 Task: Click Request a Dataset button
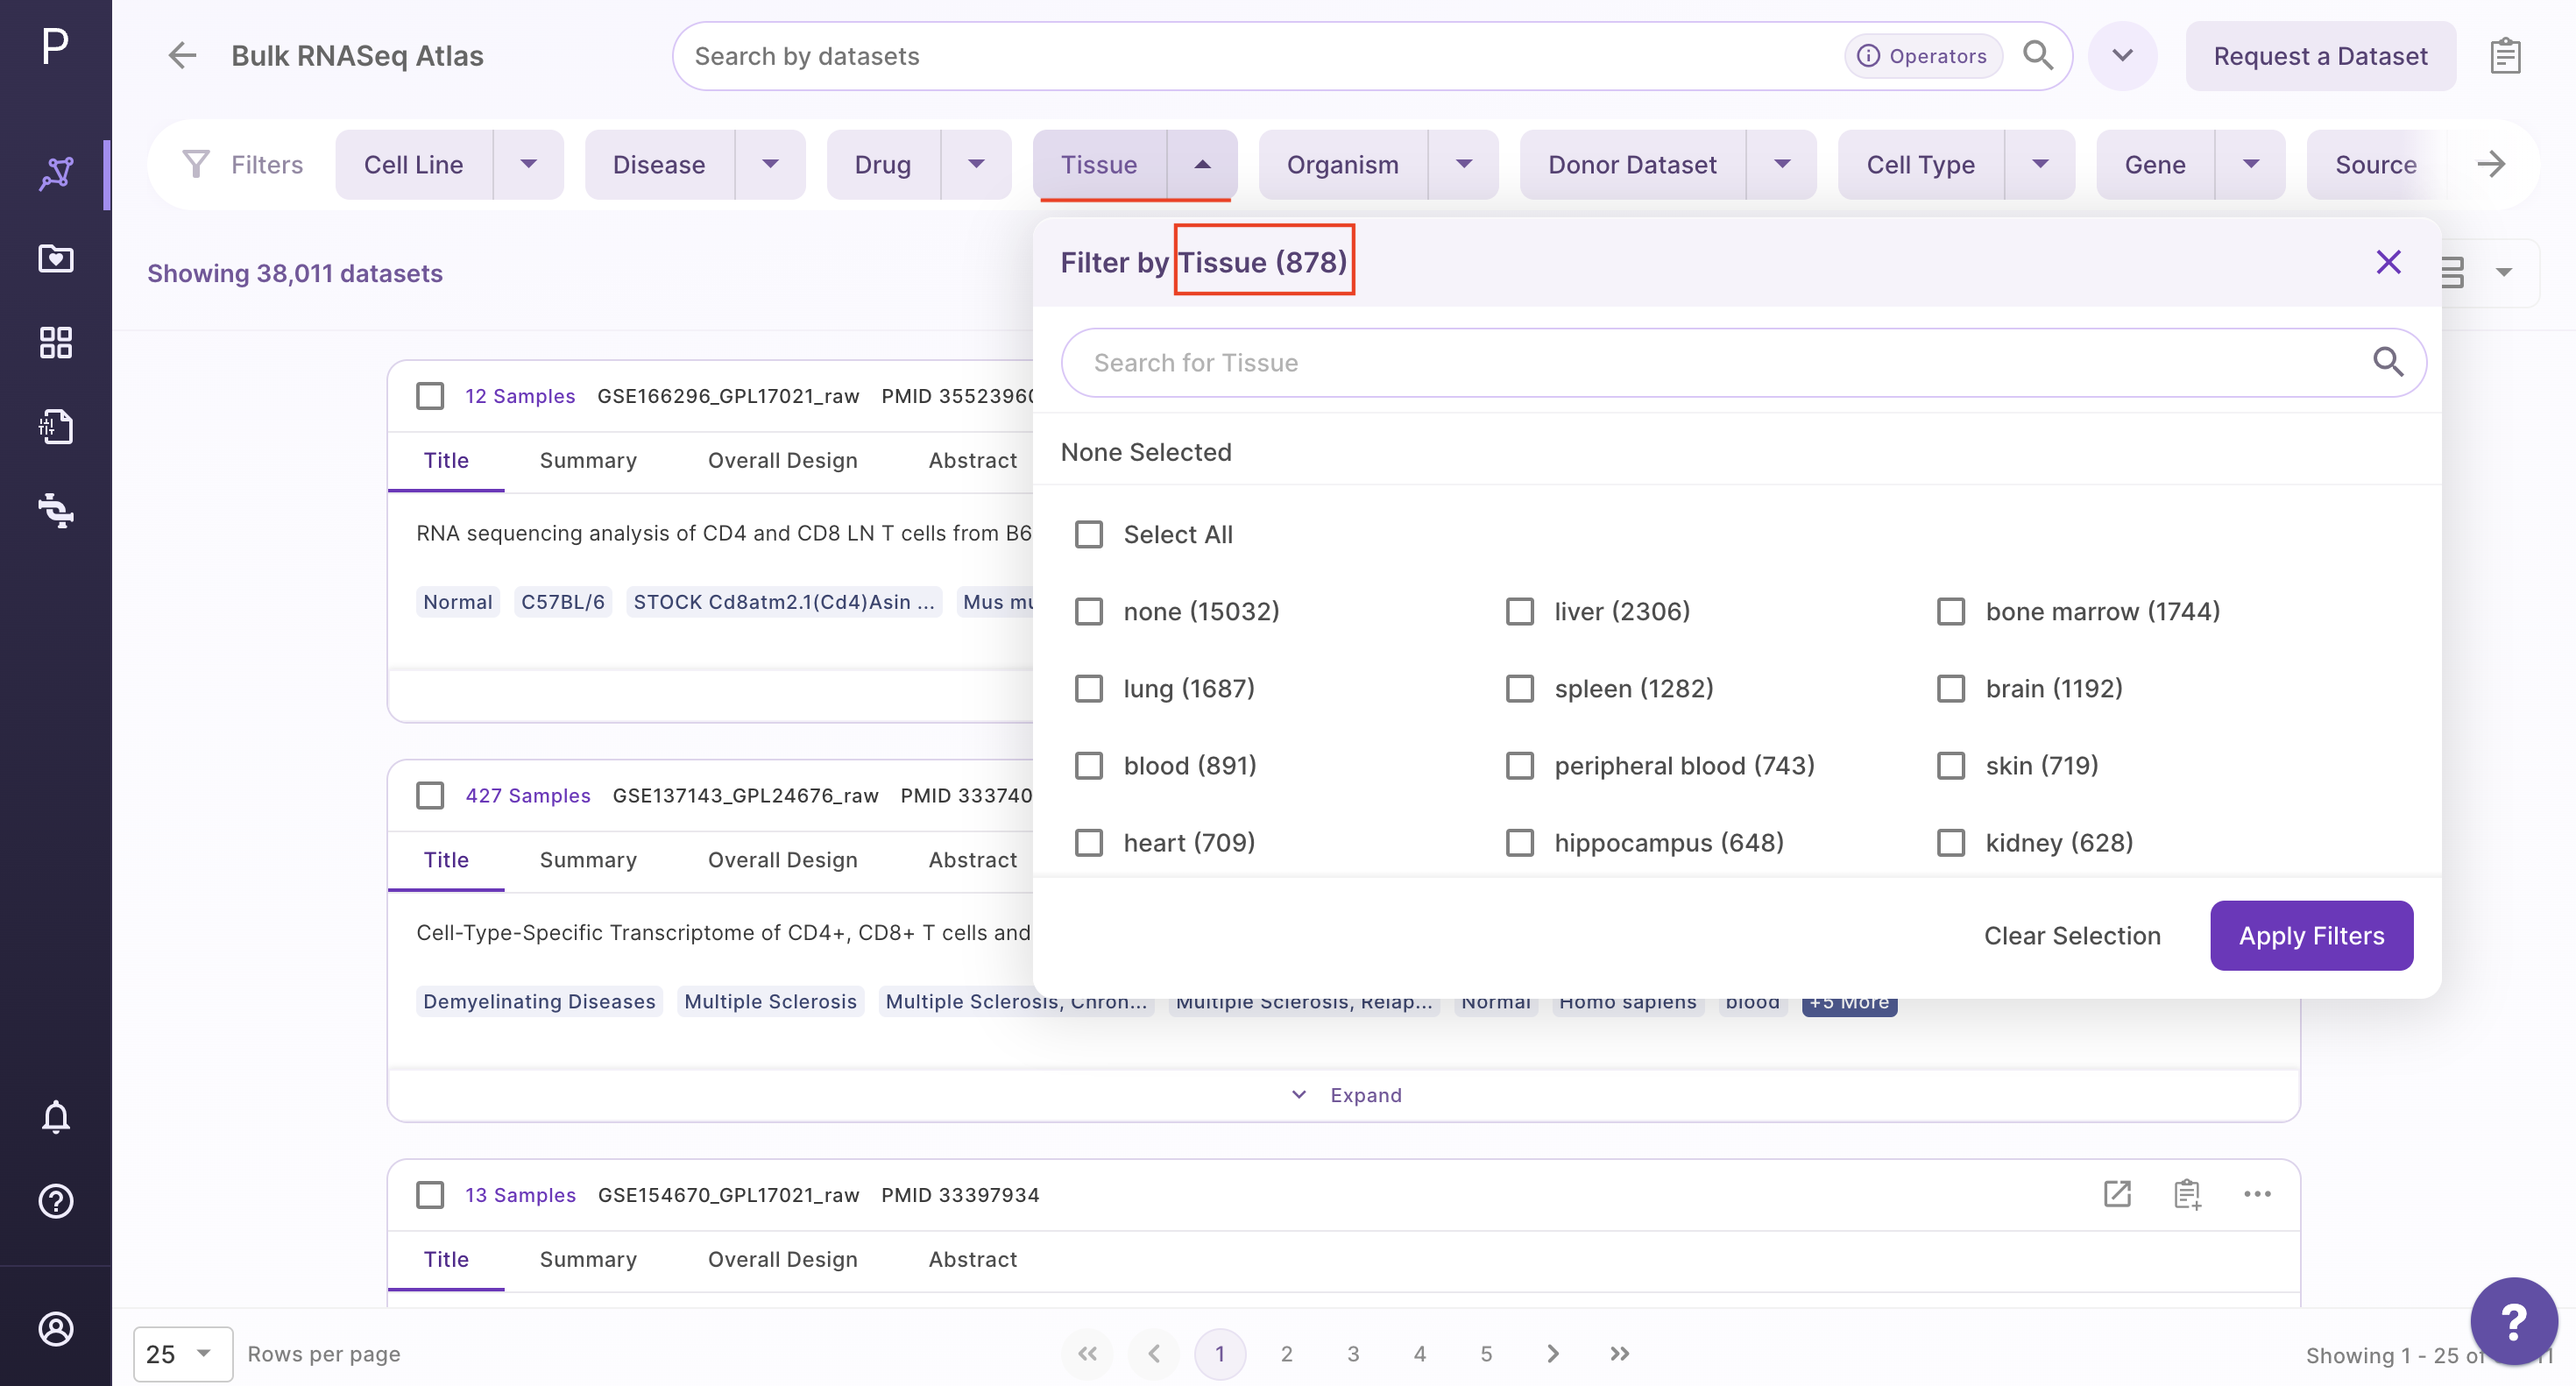[2320, 56]
